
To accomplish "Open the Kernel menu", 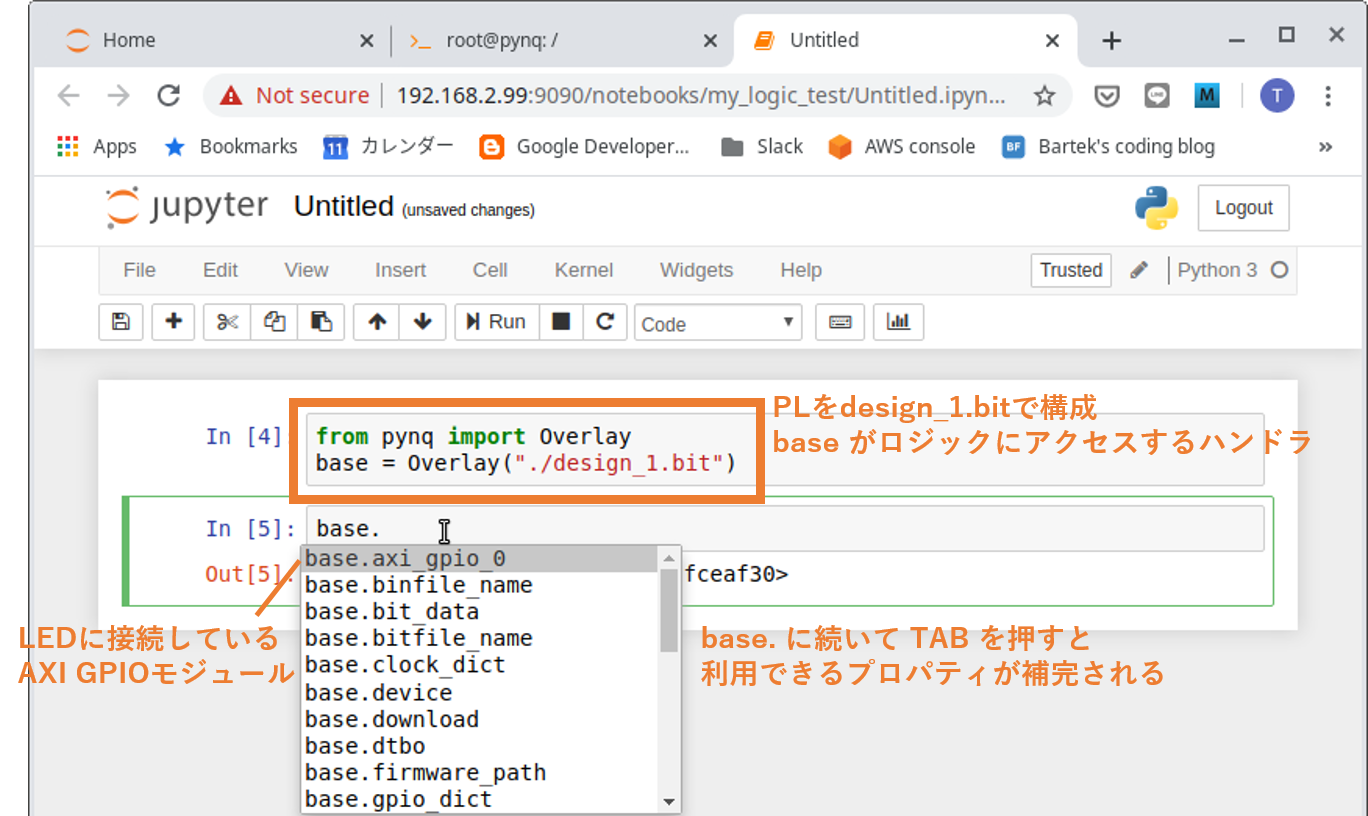I will tap(583, 270).
